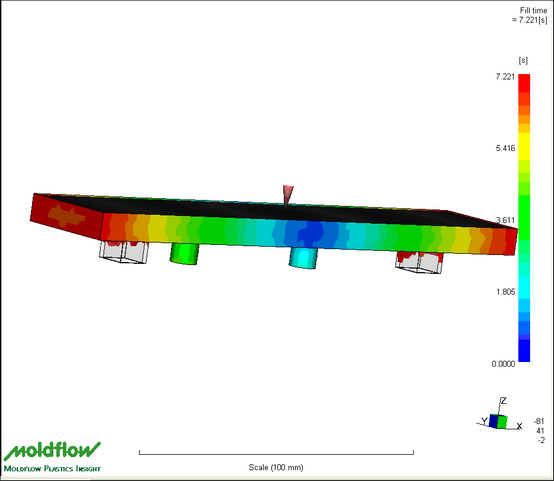Click the yellow band of the color legend
The image size is (554, 481).
click(x=524, y=146)
